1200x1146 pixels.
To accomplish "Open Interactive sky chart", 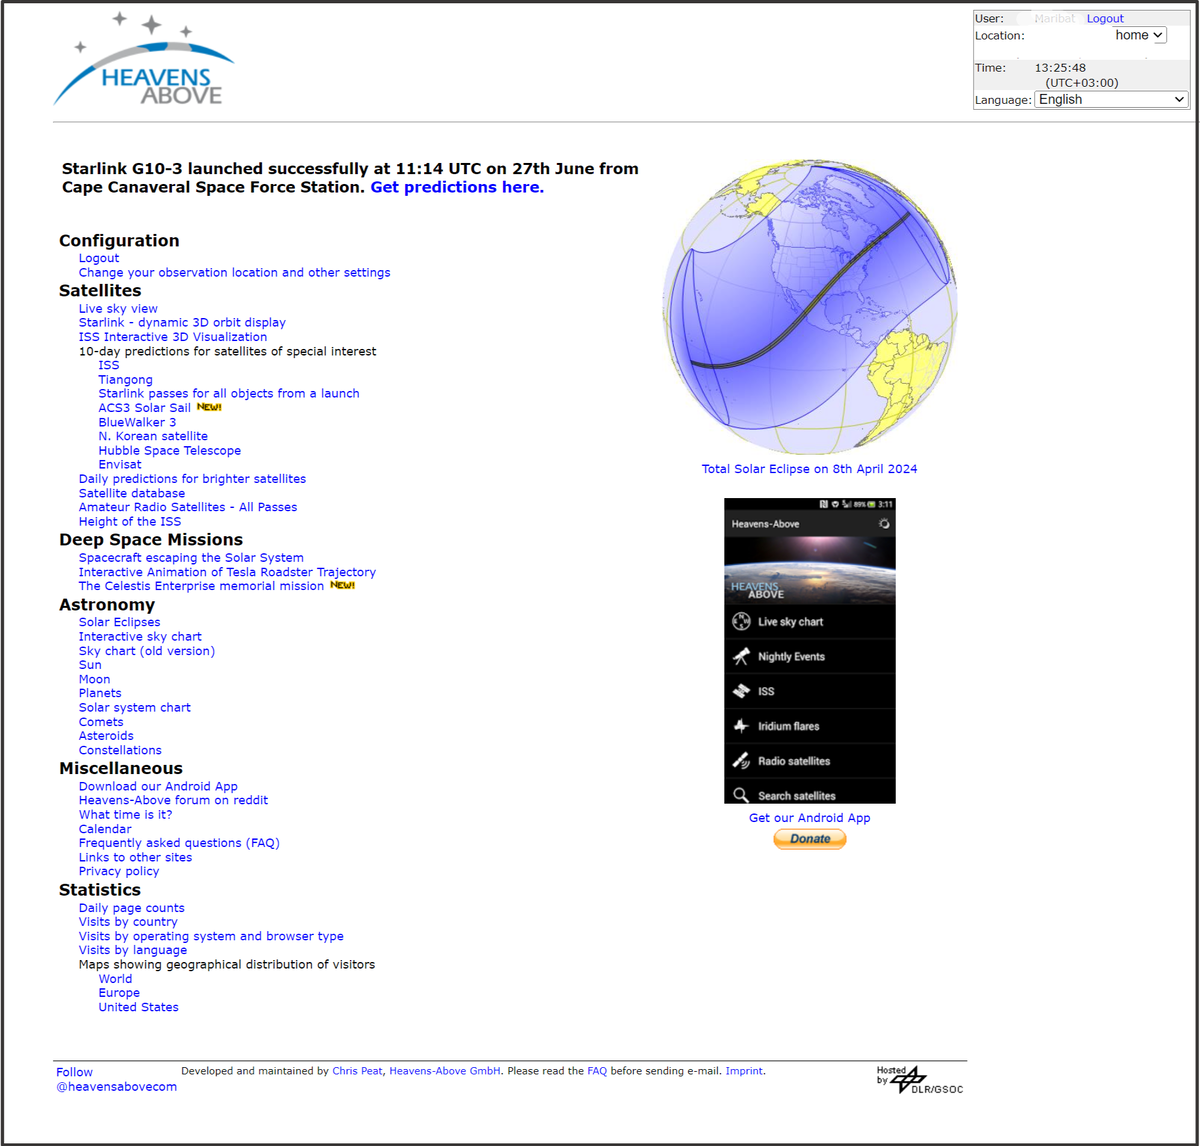I will pos(140,637).
